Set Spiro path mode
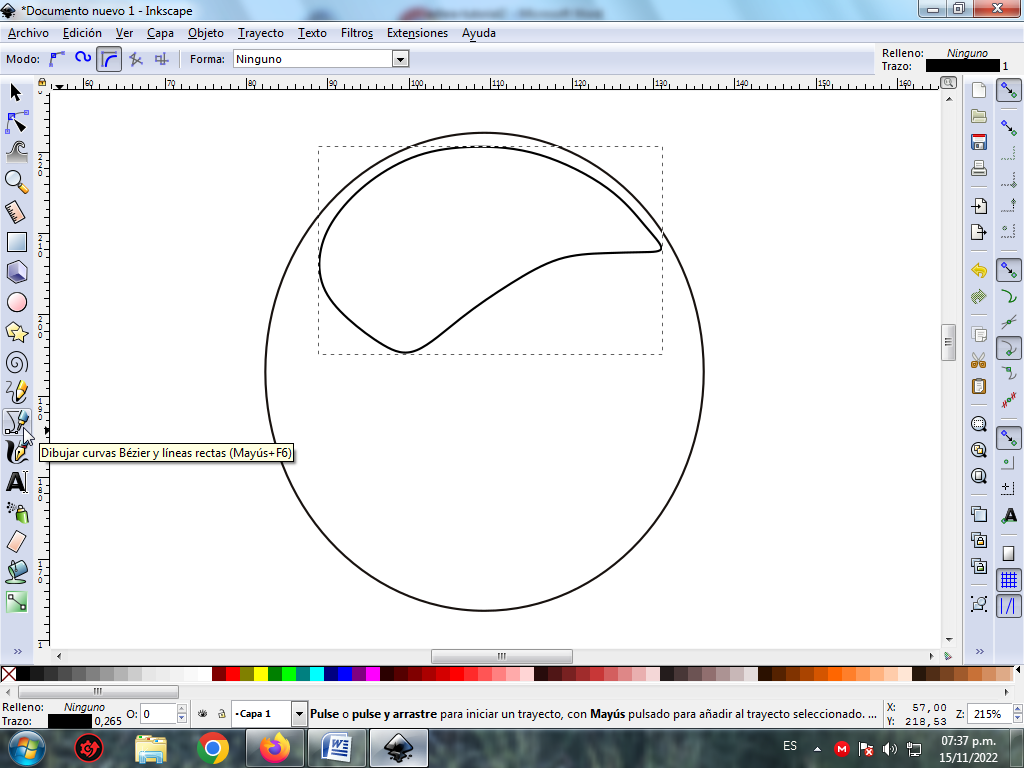Viewport: 1024px width, 768px height. coord(83,59)
